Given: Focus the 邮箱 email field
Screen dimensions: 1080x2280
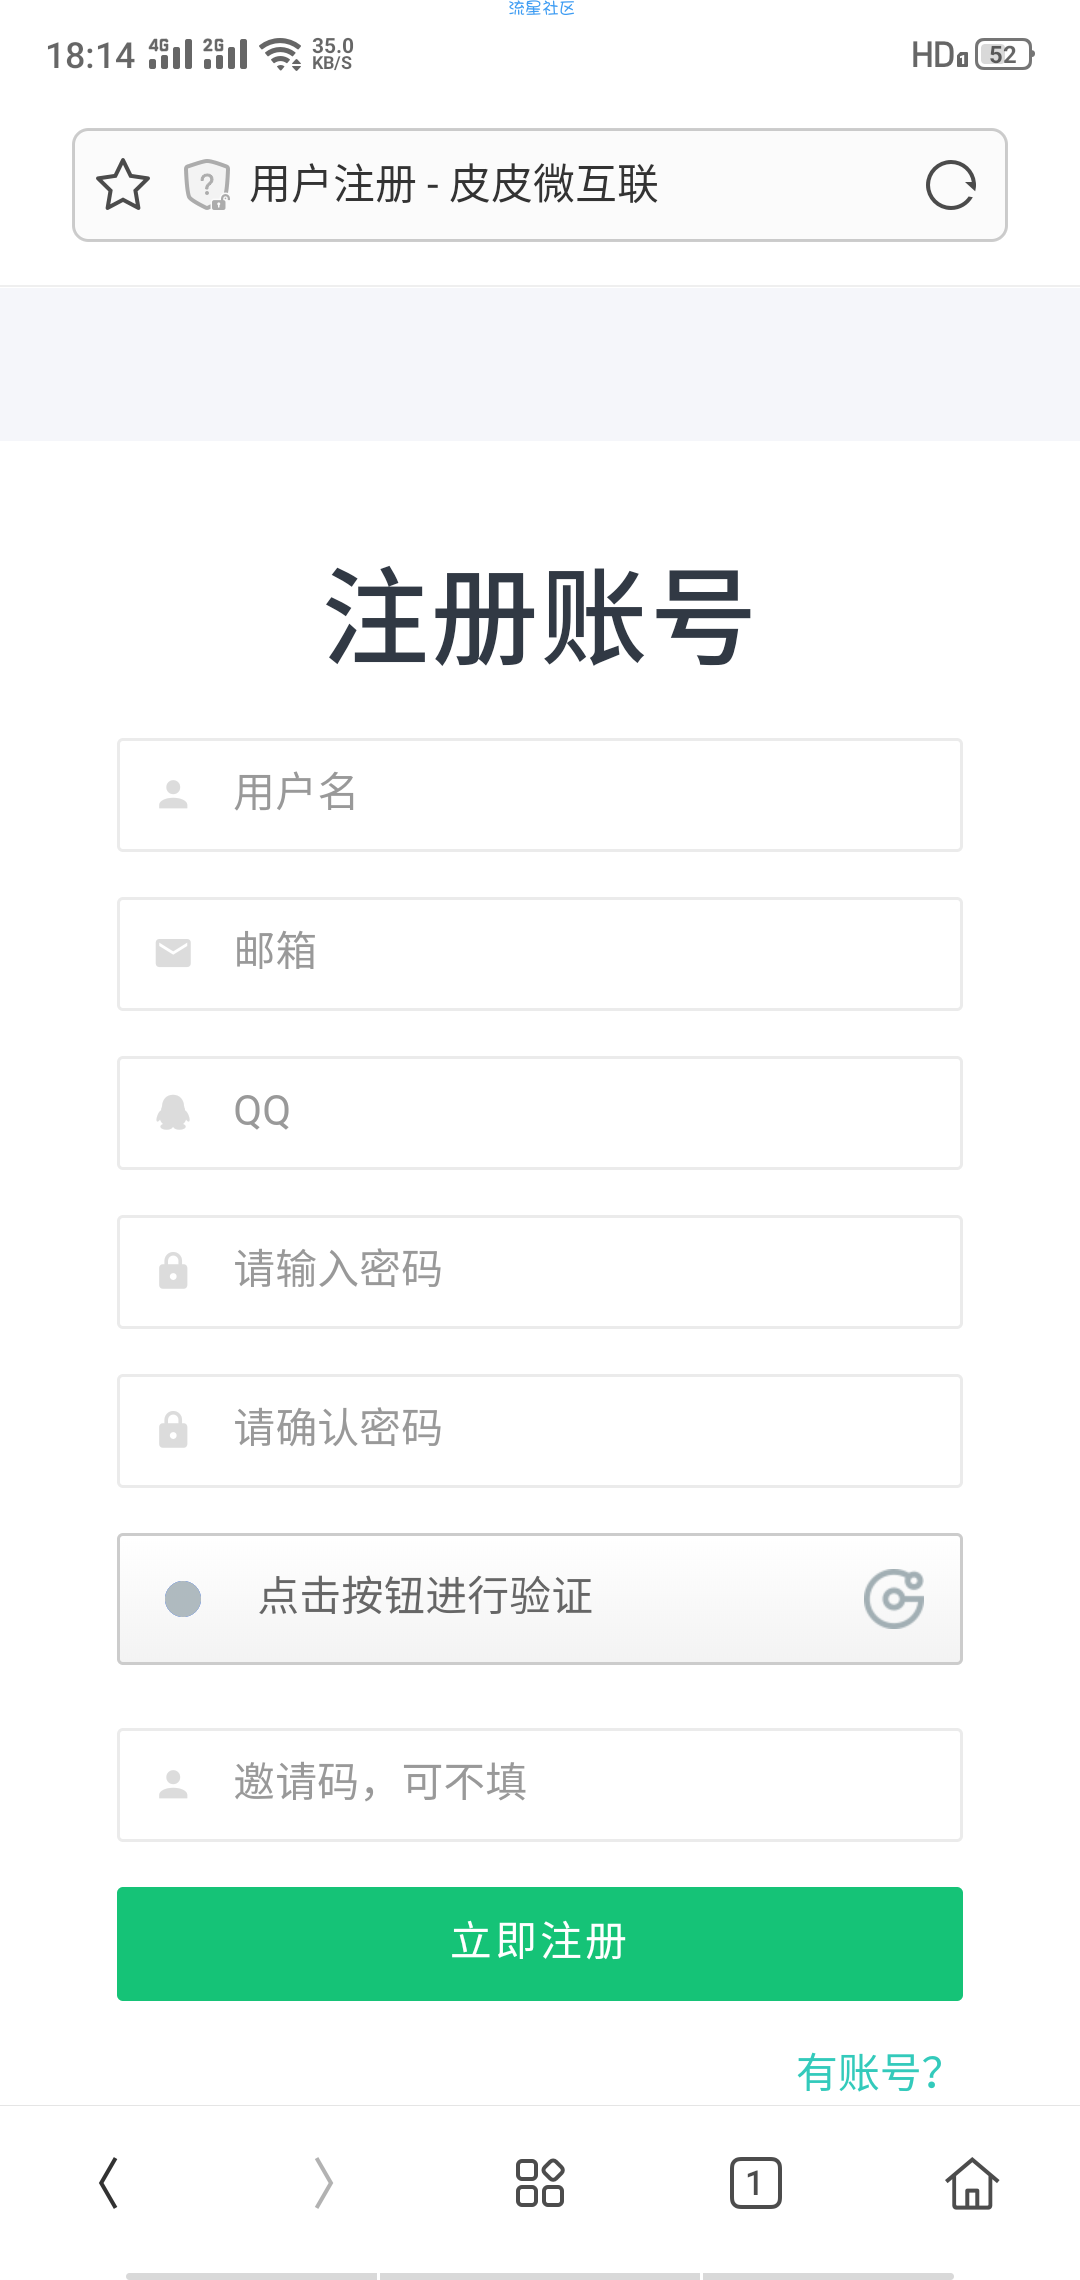Looking at the screenshot, I should pos(540,954).
